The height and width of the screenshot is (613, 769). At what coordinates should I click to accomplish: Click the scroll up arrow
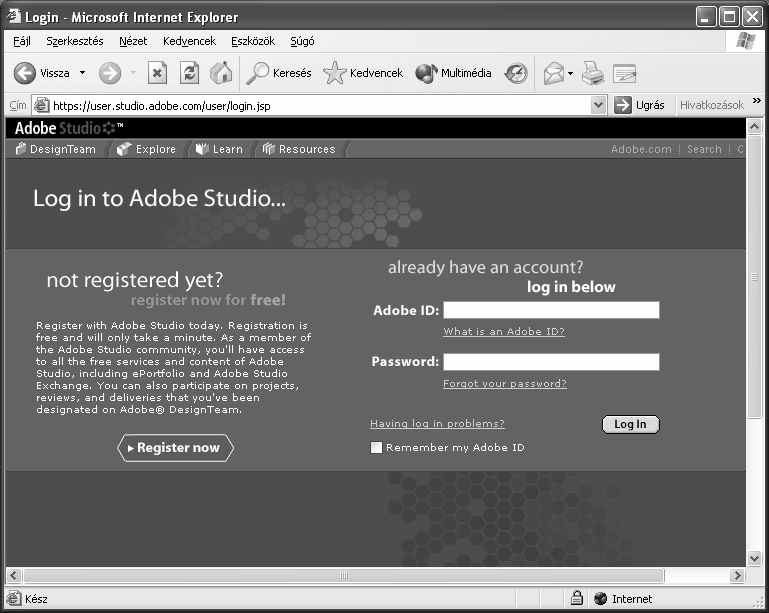click(754, 127)
